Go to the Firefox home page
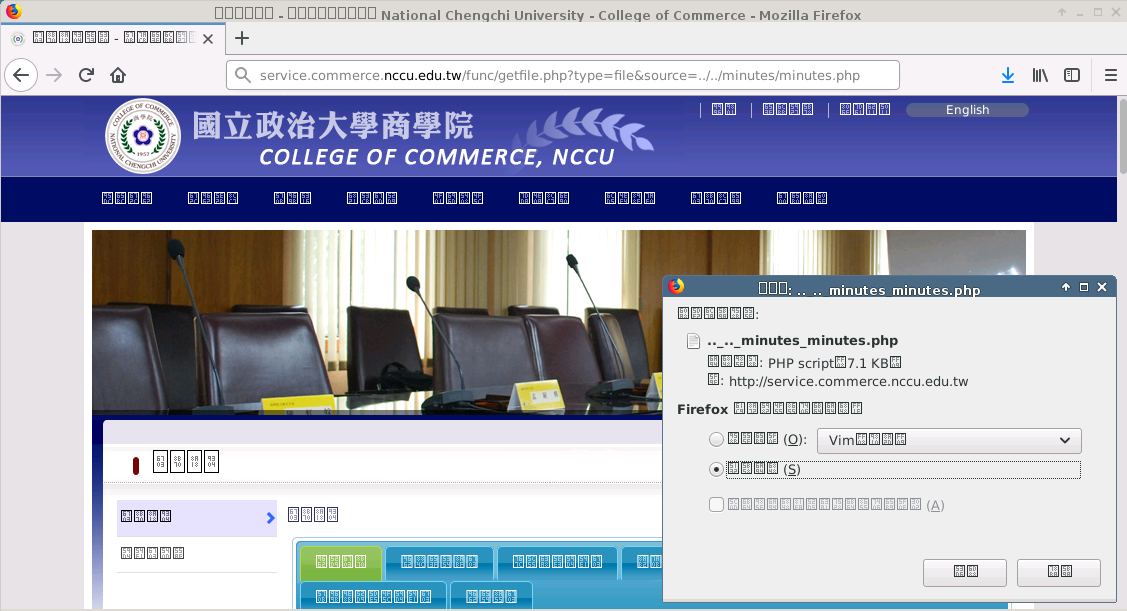This screenshot has height=611, width=1127. coord(118,75)
